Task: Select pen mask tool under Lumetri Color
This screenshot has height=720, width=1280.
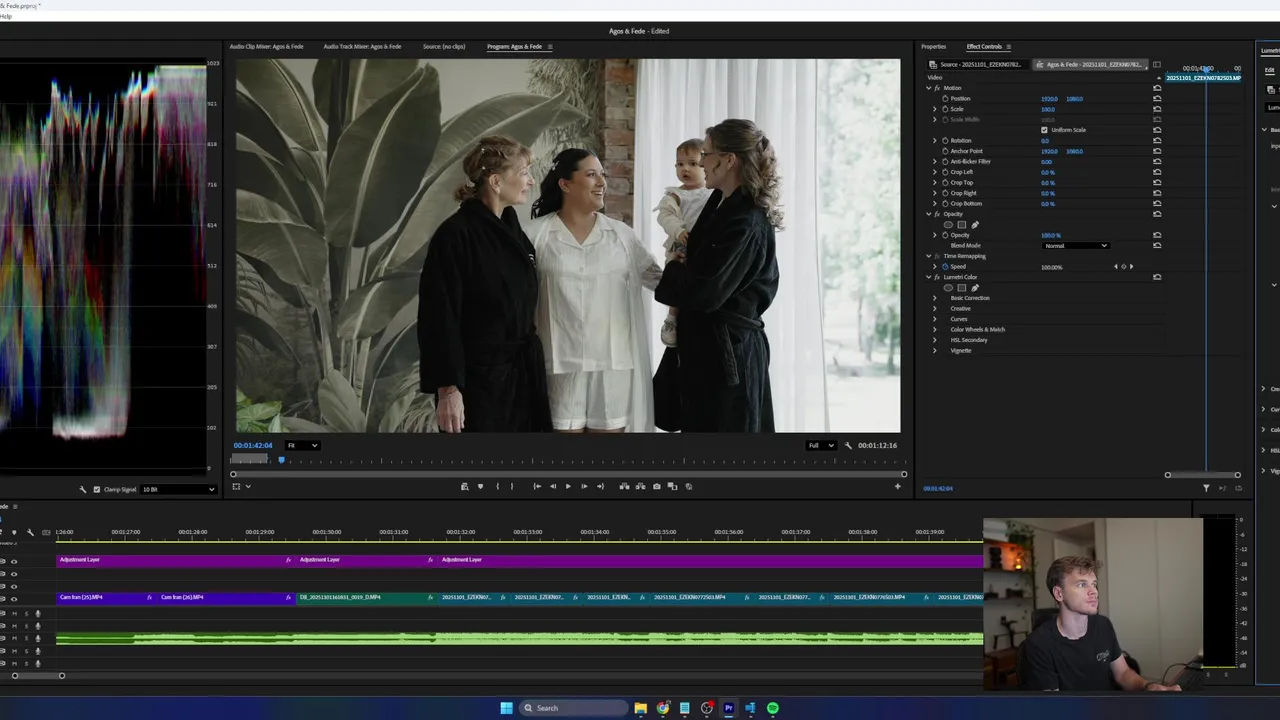Action: 975,288
